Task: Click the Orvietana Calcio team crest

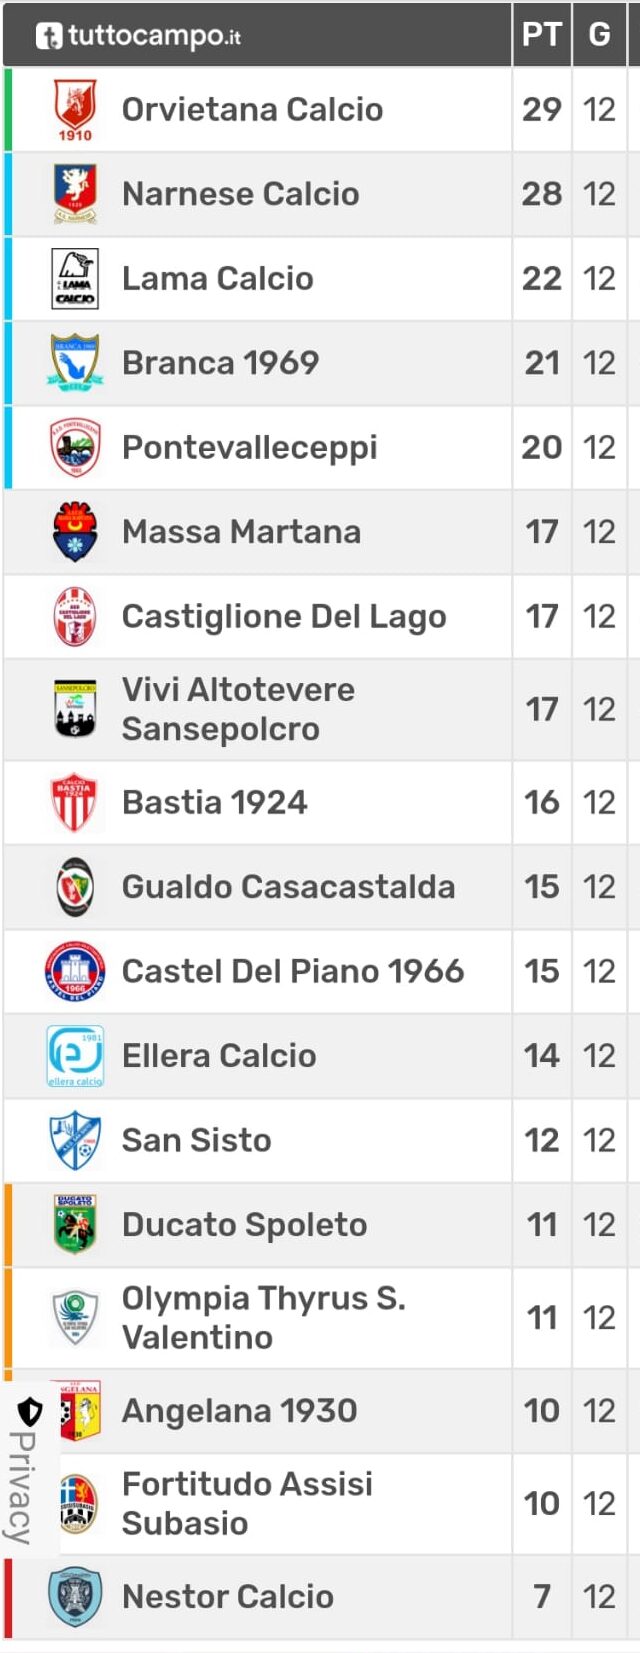Action: [75, 110]
